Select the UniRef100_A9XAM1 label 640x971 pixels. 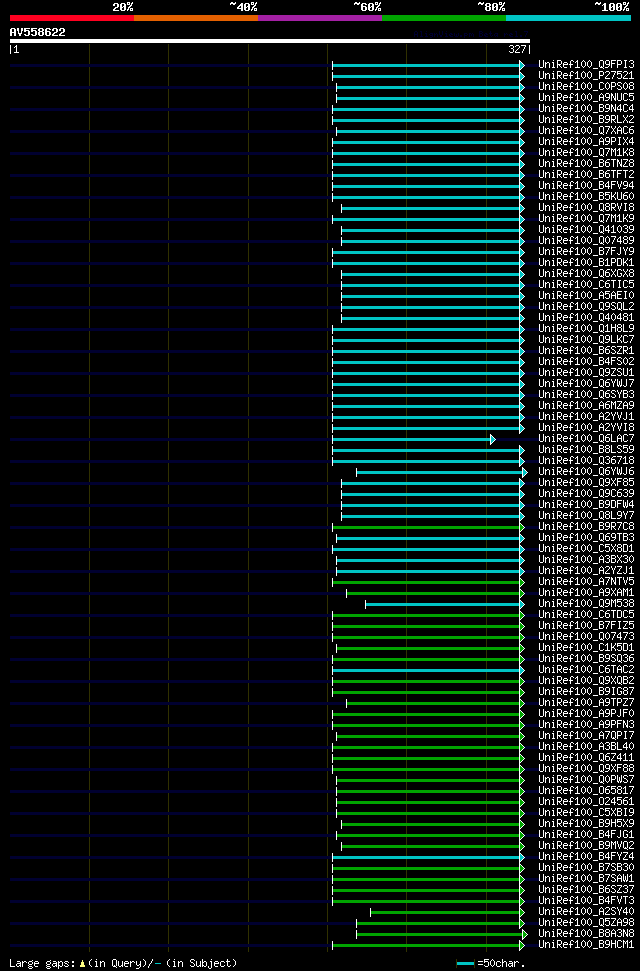[586, 593]
